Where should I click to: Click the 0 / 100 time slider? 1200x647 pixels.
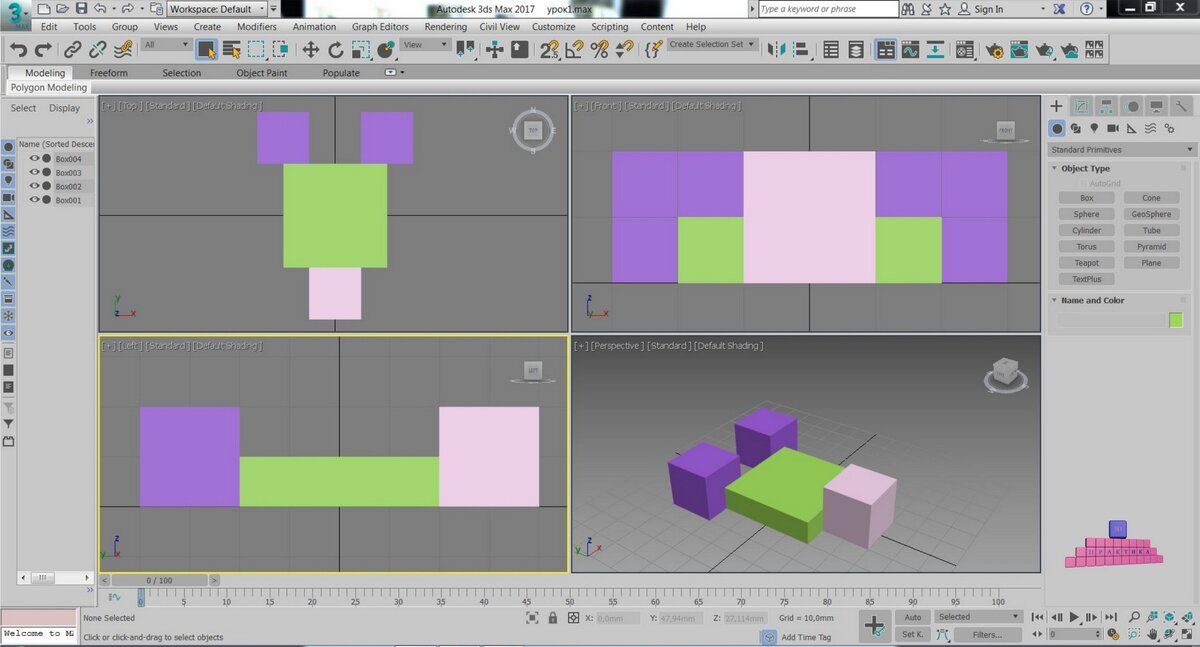159,580
